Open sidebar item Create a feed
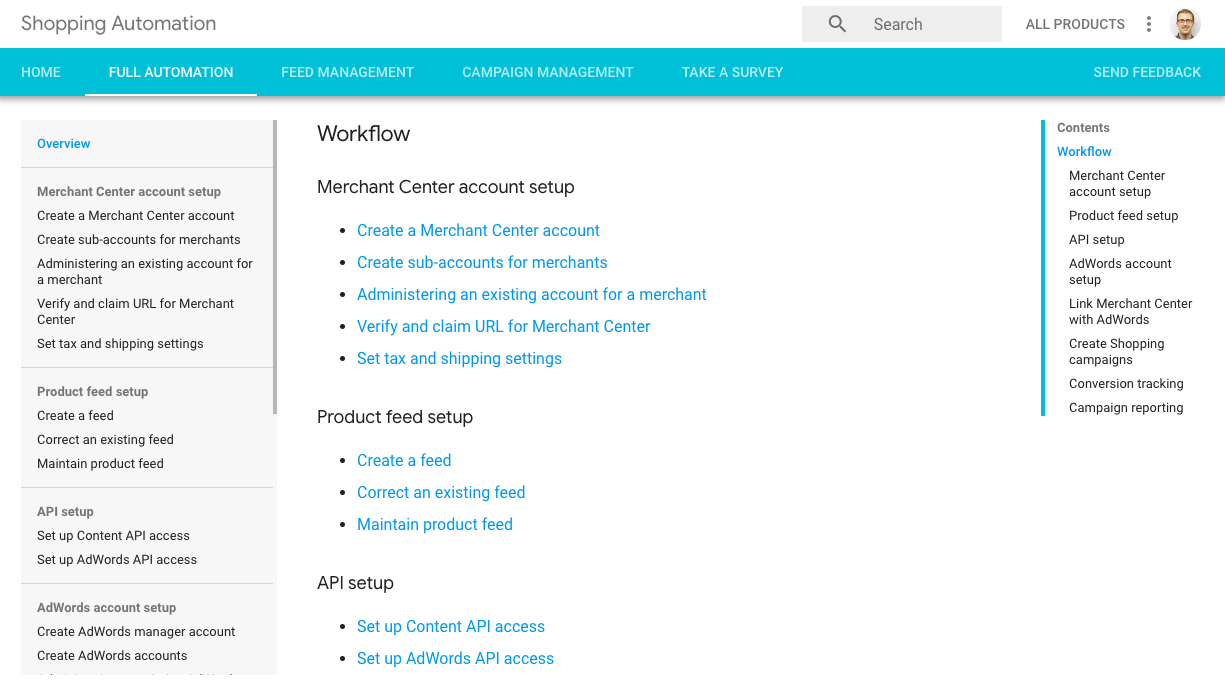 (75, 416)
